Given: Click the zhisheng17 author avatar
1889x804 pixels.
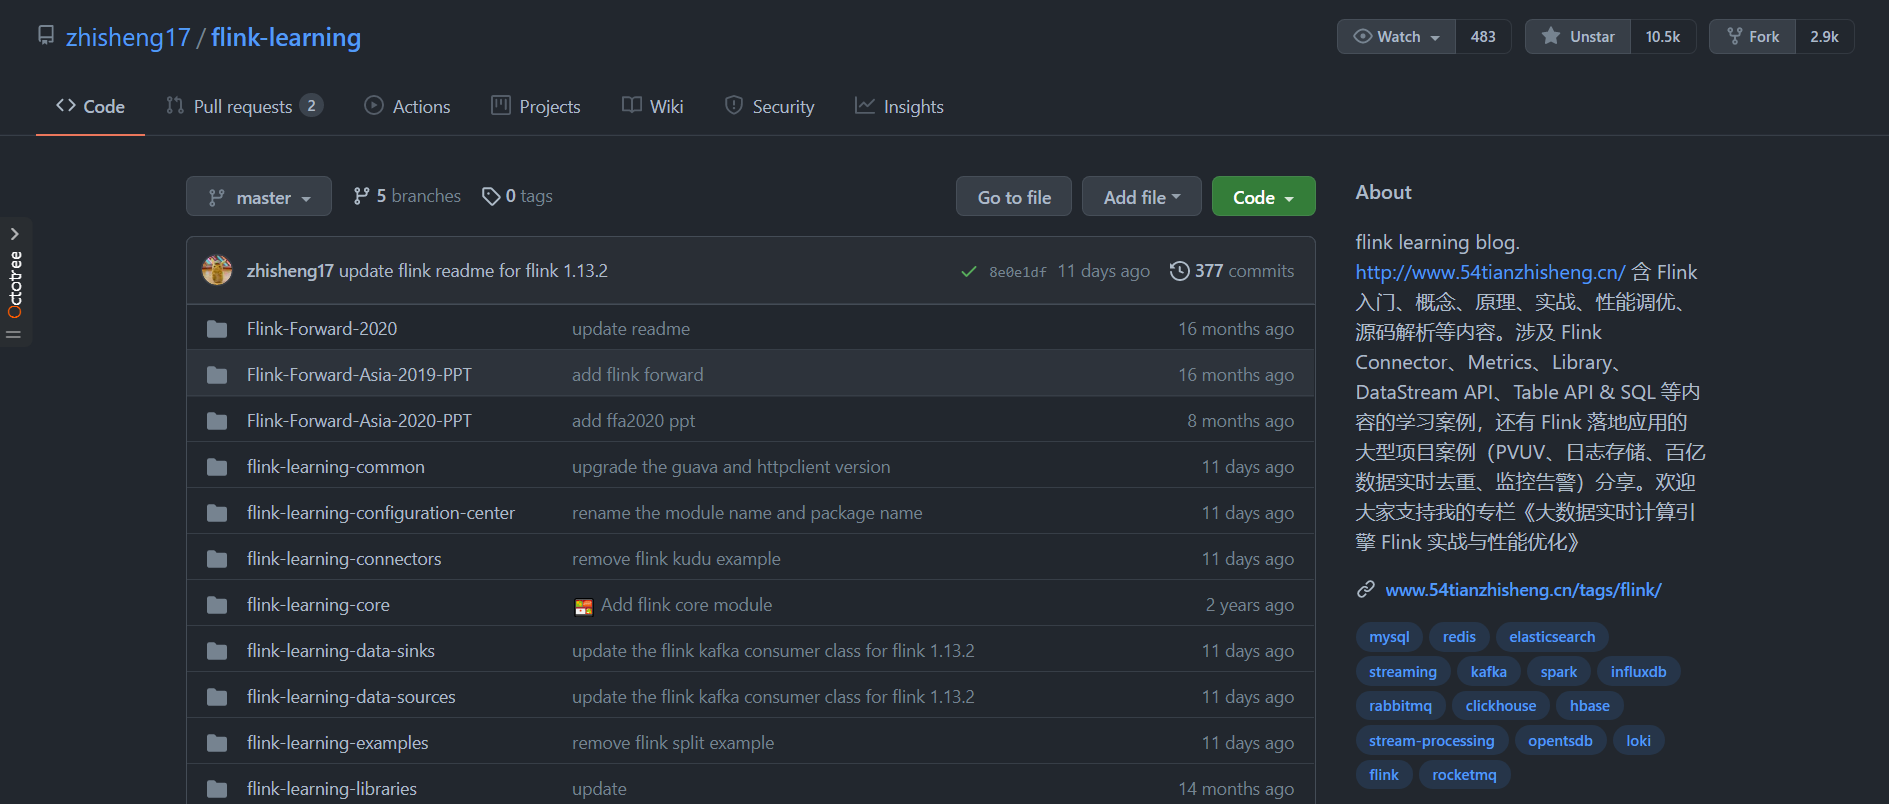Looking at the screenshot, I should tap(217, 270).
